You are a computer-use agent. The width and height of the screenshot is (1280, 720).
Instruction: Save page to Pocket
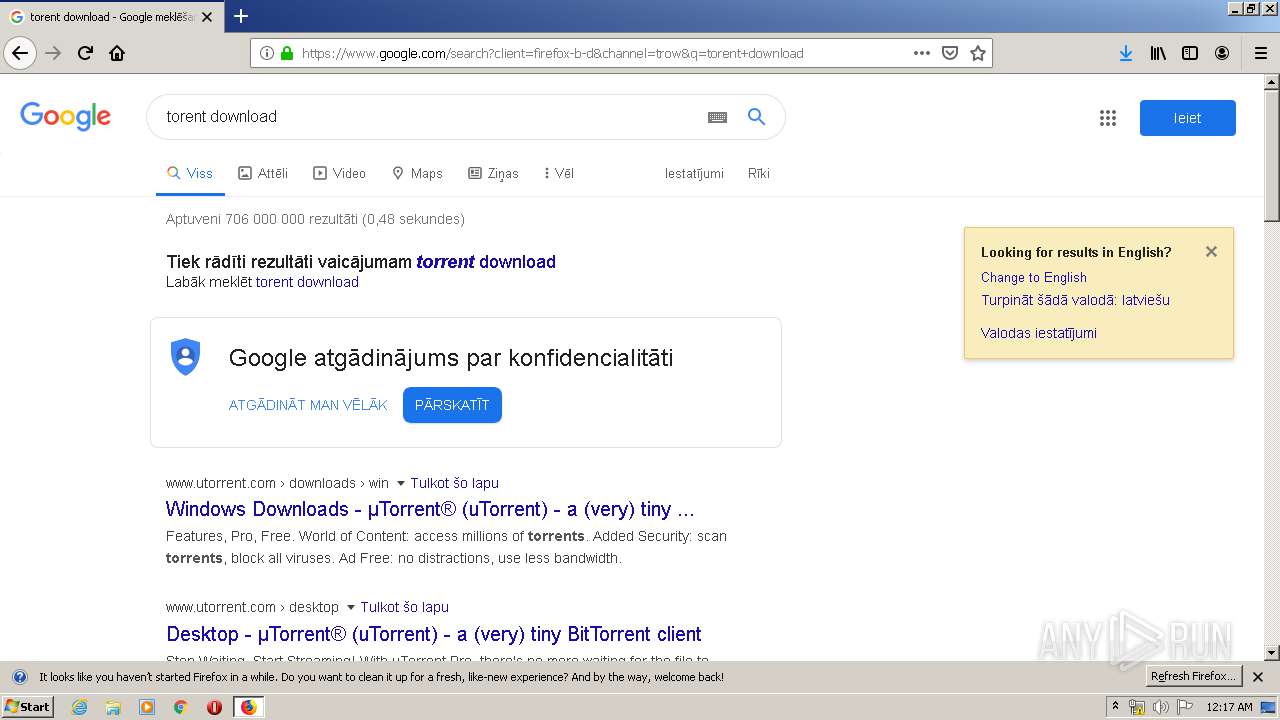click(950, 53)
